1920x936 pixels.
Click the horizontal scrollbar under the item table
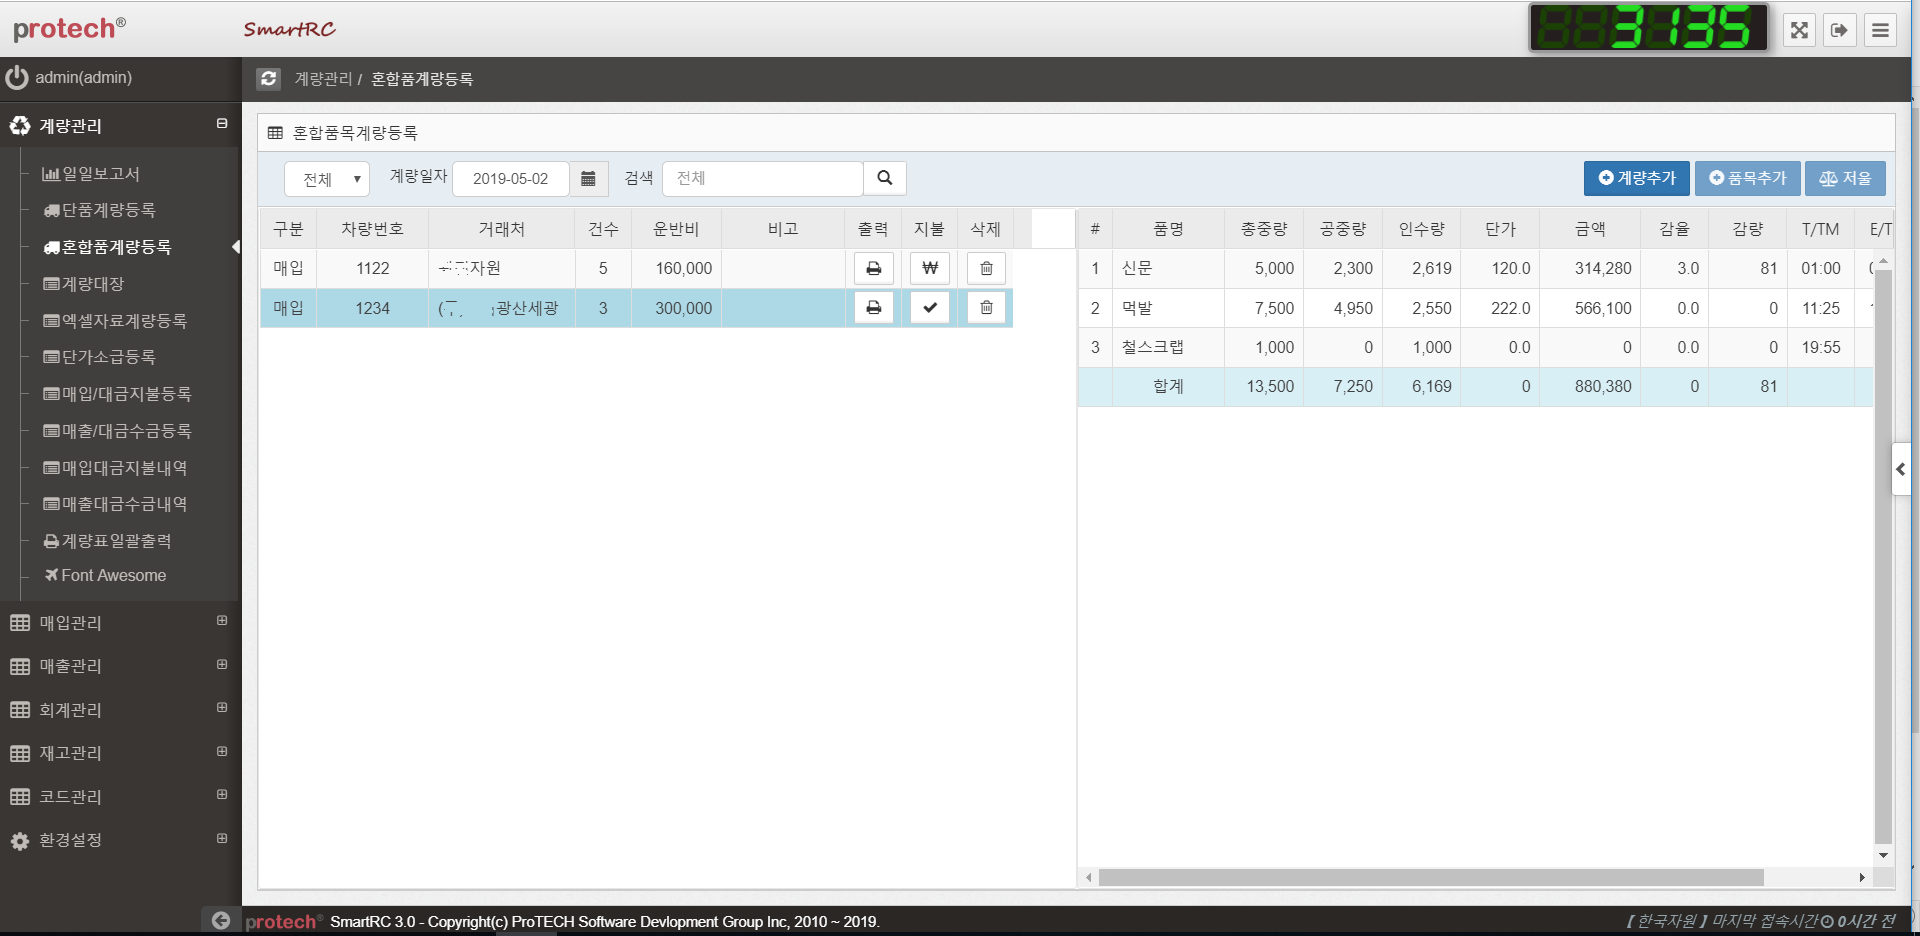[x=1430, y=878]
